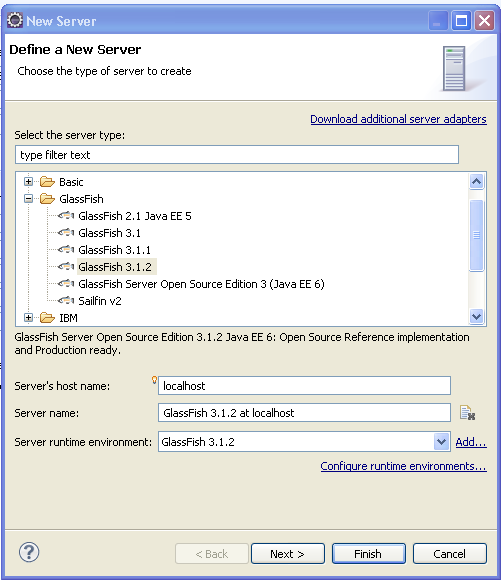The image size is (501, 580).
Task: Click the GlassFish folder icon
Action: pyautogui.click(x=47, y=199)
